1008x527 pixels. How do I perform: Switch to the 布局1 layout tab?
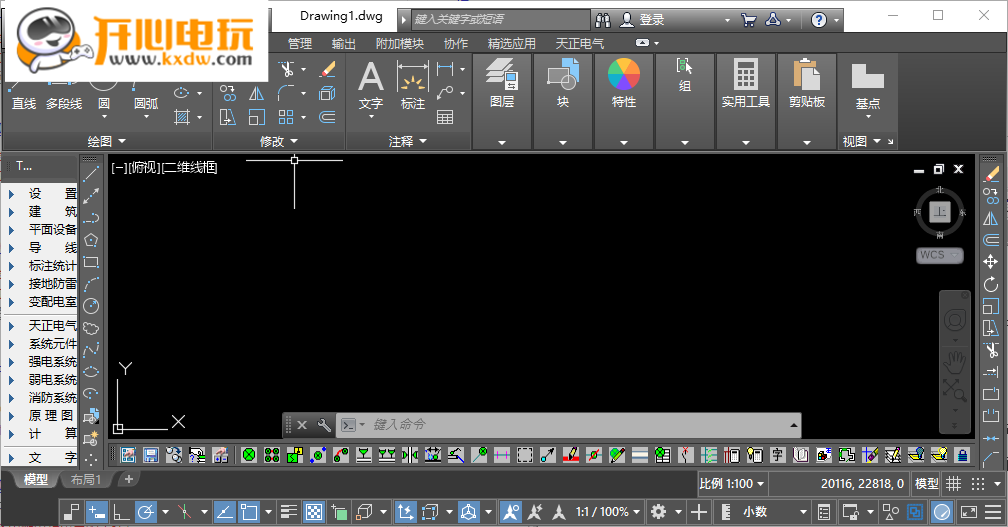[x=85, y=480]
